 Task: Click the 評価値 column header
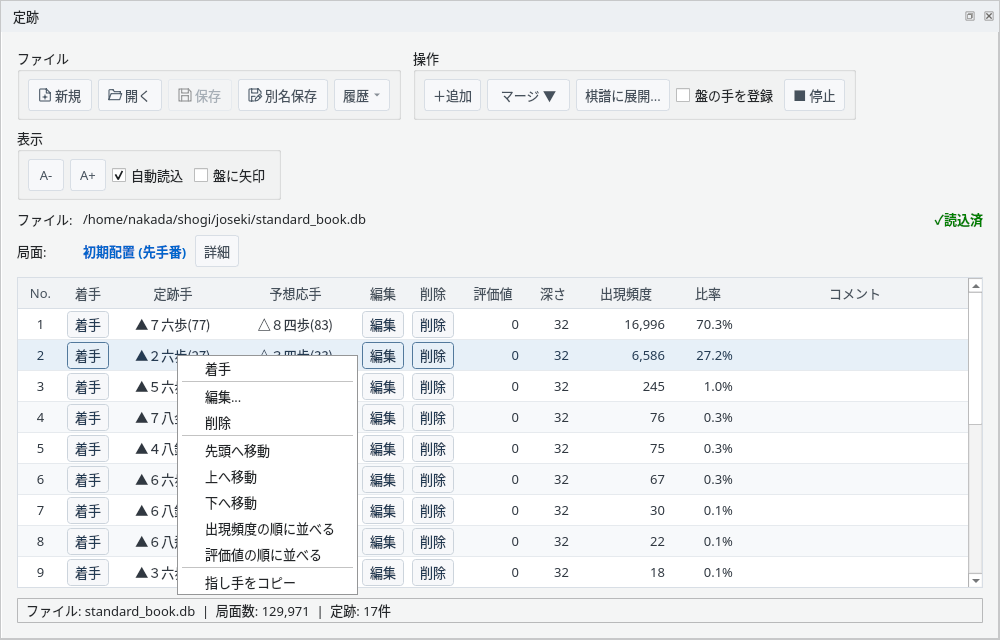click(x=493, y=294)
